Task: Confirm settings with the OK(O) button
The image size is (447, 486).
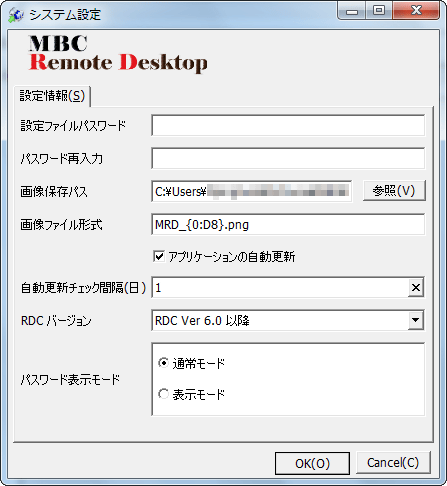Action: point(312,463)
